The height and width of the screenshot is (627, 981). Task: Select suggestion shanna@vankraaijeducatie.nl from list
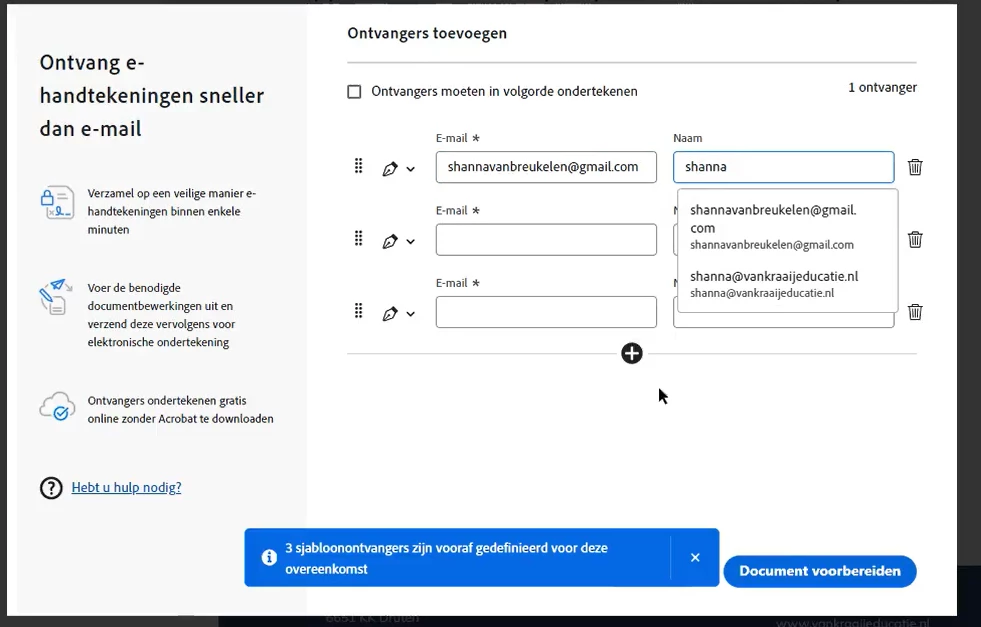[x=788, y=284]
